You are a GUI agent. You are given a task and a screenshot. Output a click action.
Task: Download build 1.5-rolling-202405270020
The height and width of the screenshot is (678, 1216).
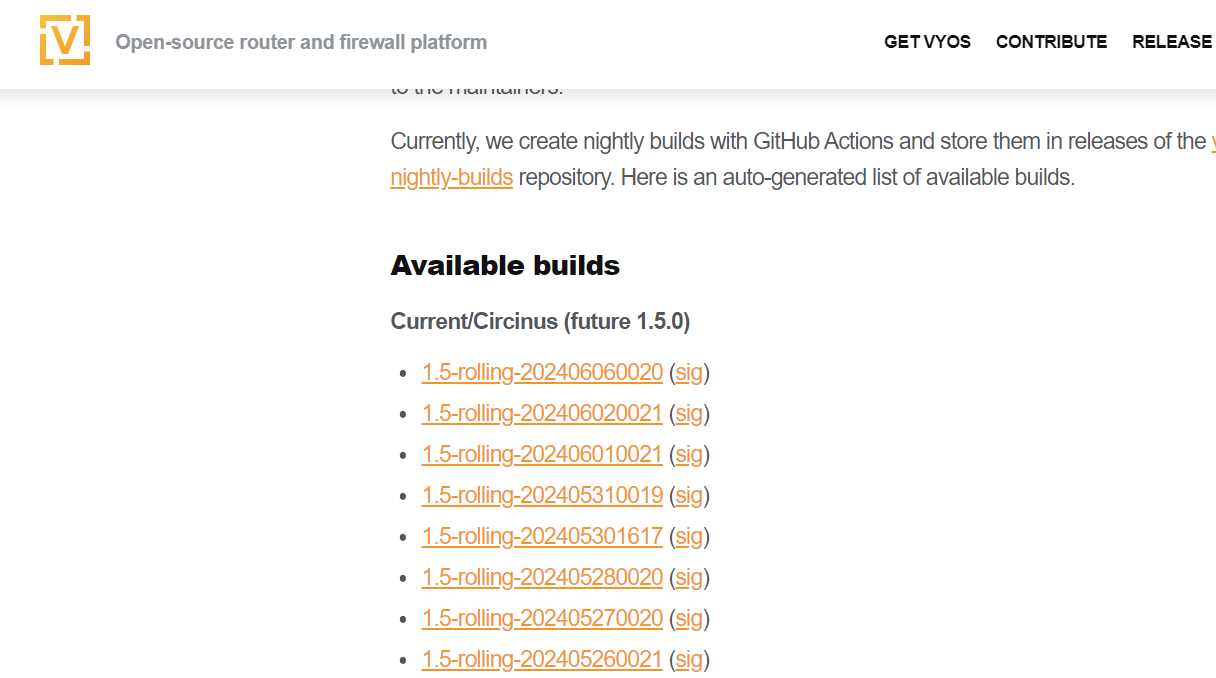[x=542, y=619]
